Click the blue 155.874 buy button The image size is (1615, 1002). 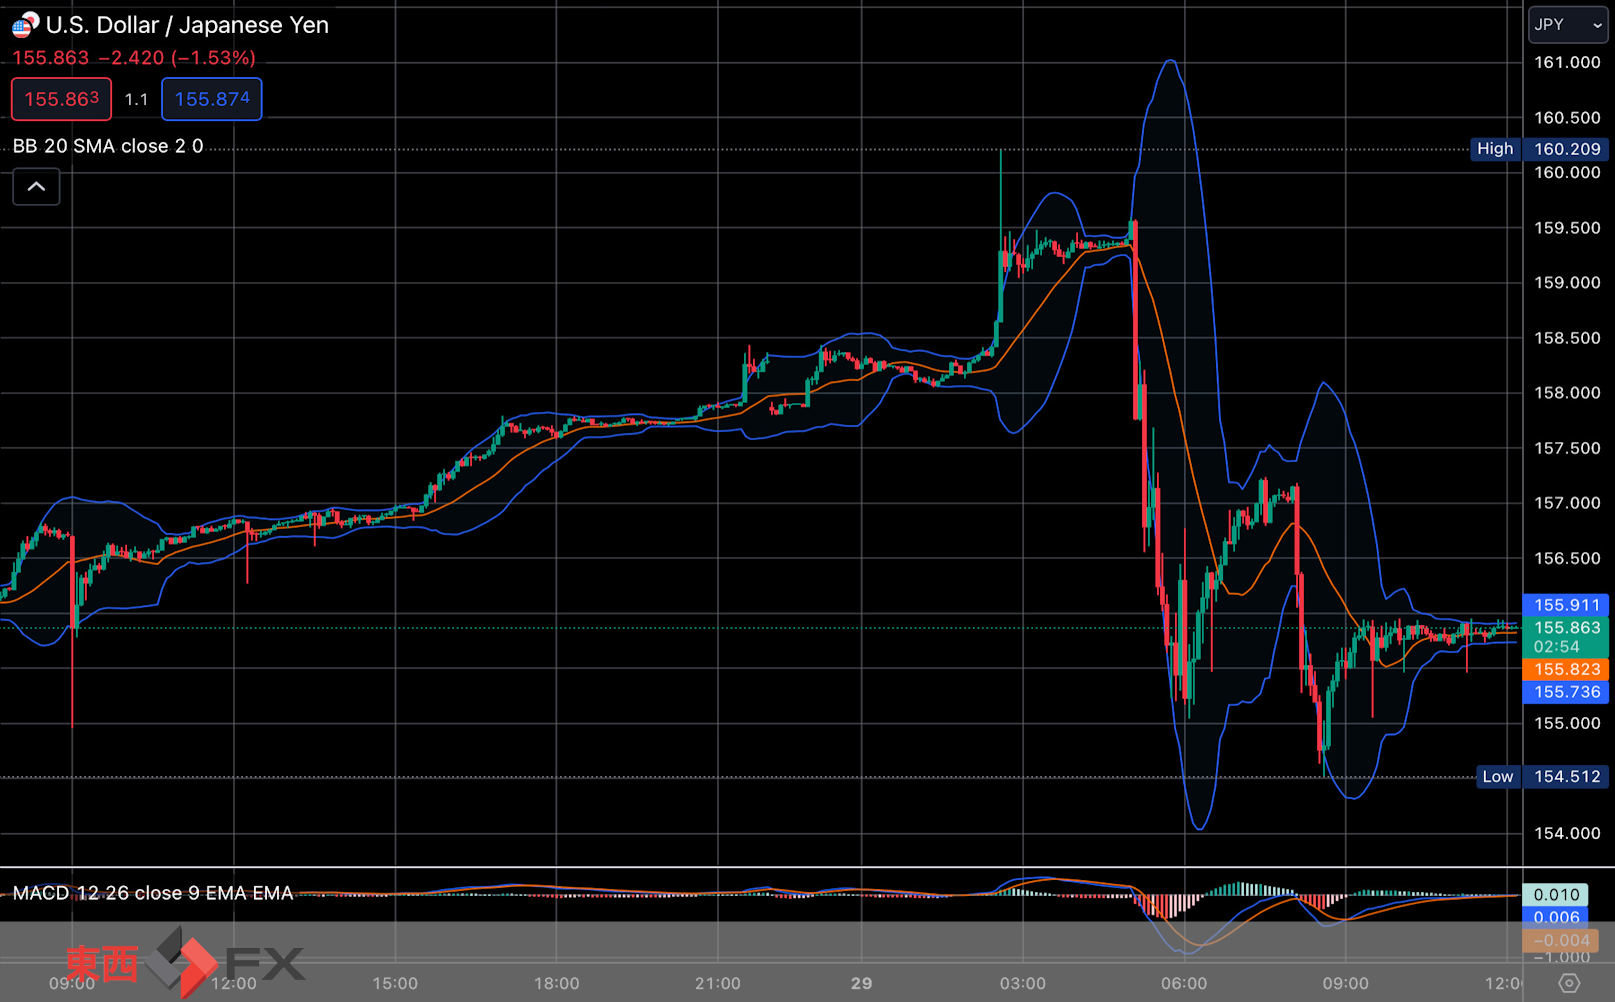point(212,99)
